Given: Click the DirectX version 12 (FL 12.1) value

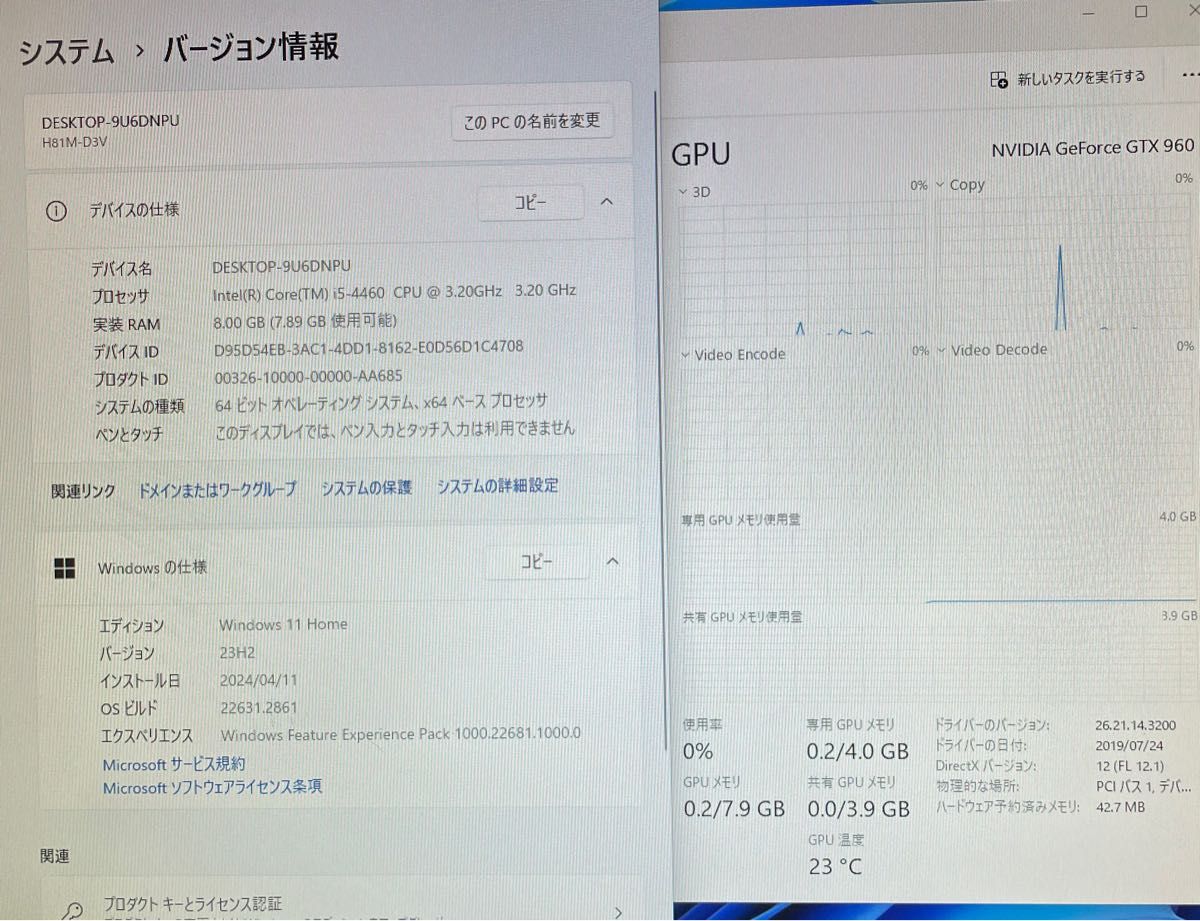Looking at the screenshot, I should click(x=1129, y=766).
